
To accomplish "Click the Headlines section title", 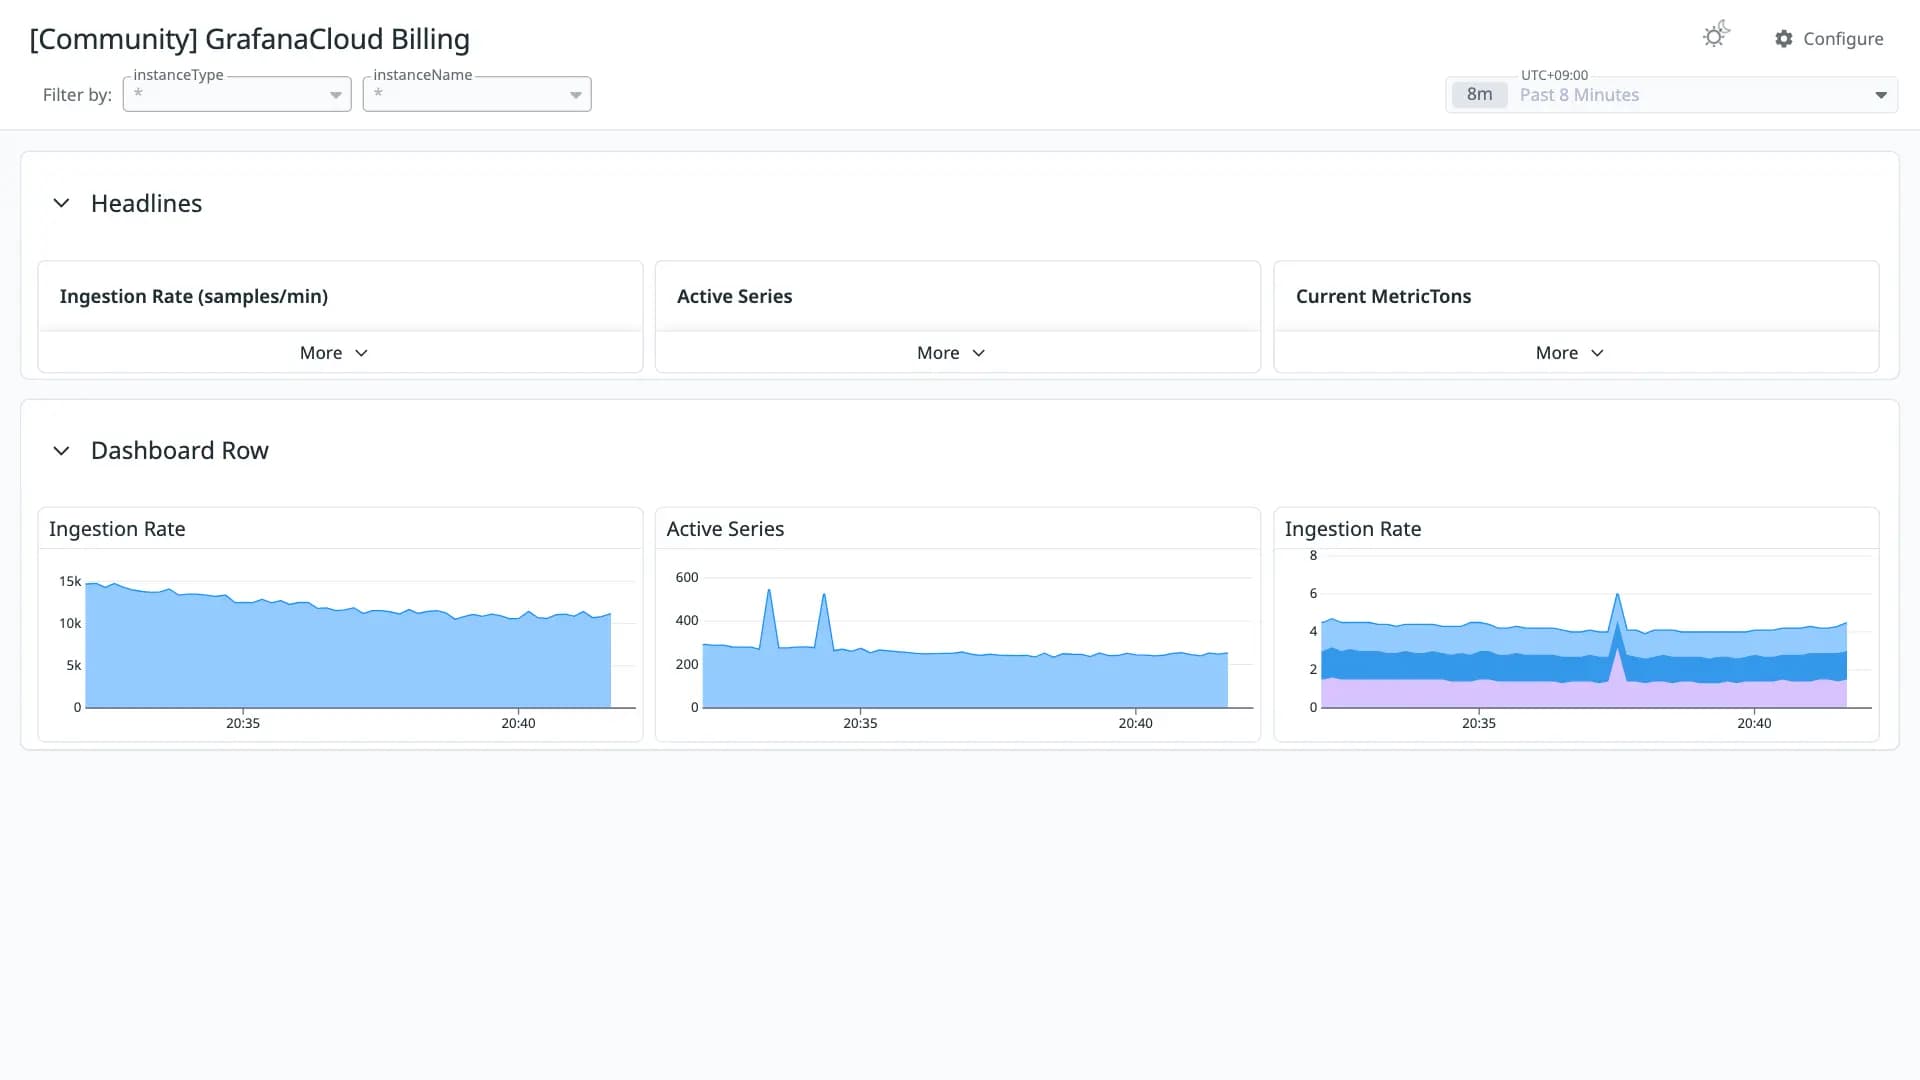I will coord(146,203).
